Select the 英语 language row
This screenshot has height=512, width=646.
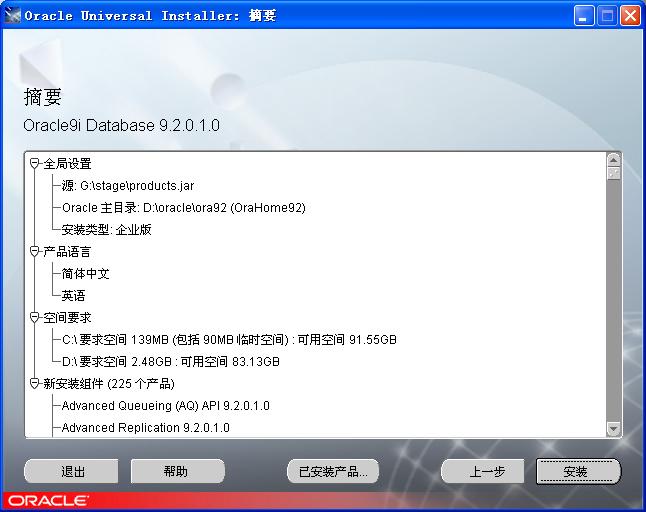(x=73, y=295)
